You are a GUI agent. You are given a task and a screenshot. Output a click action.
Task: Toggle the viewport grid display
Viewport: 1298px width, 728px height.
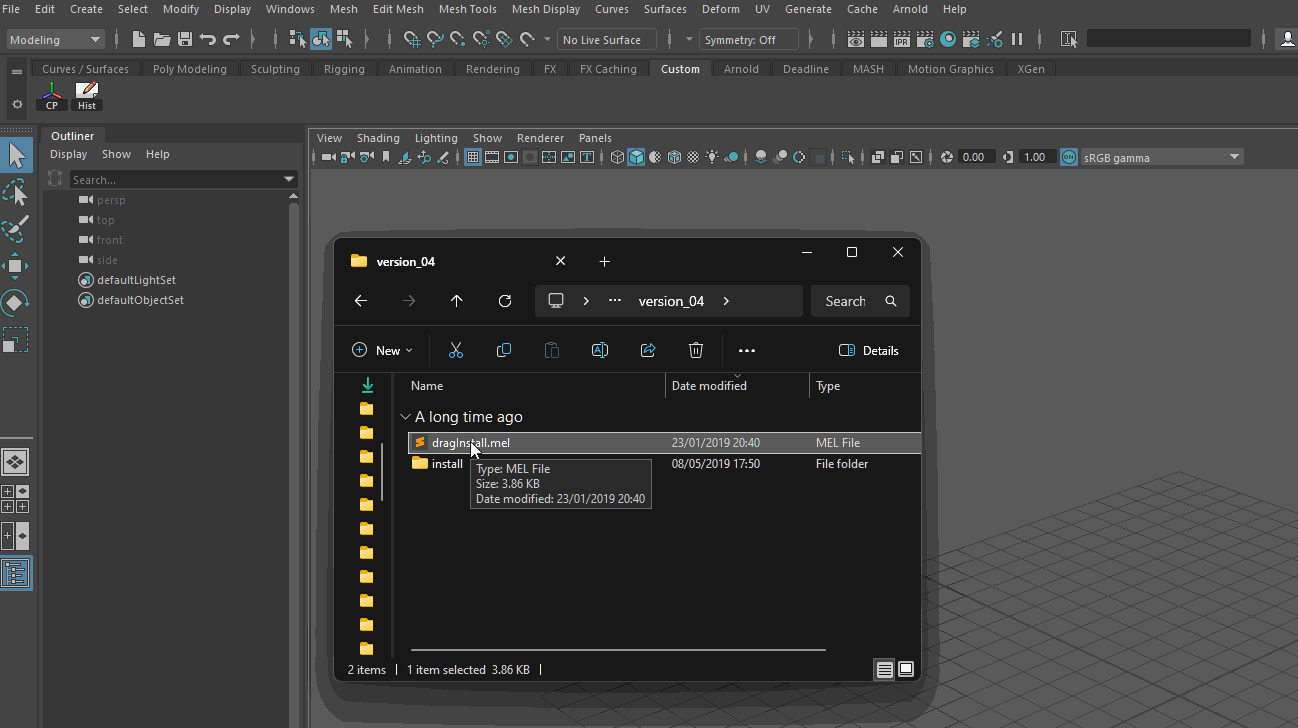pyautogui.click(x=473, y=157)
